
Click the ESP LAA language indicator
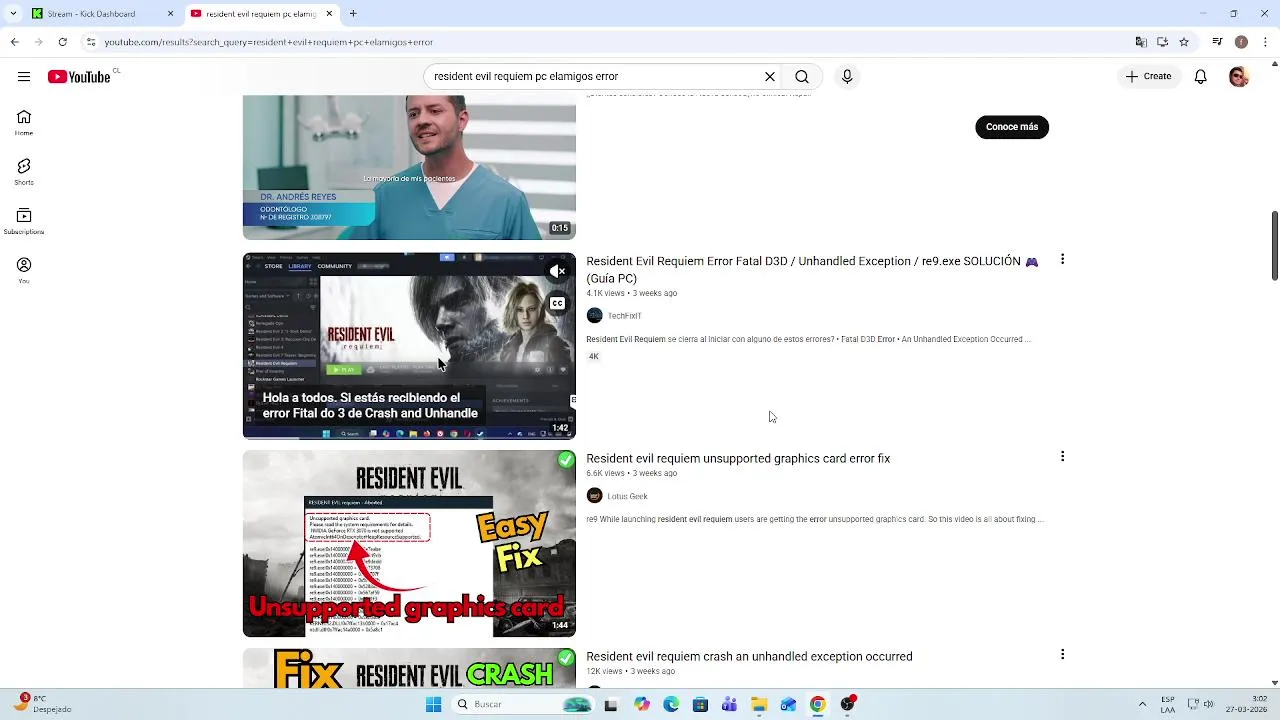click(1168, 705)
